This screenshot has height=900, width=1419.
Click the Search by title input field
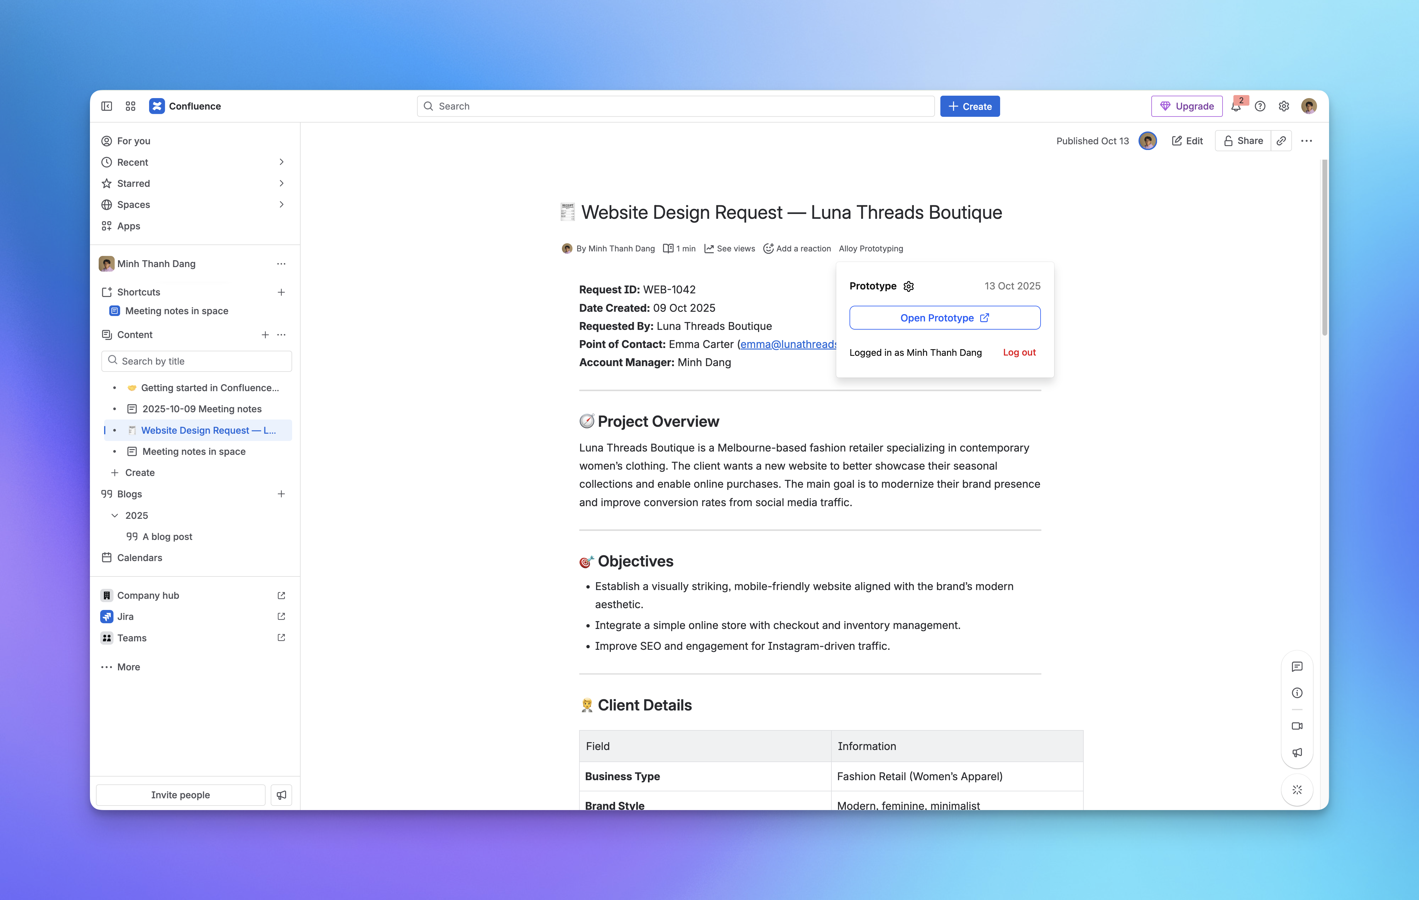[195, 361]
